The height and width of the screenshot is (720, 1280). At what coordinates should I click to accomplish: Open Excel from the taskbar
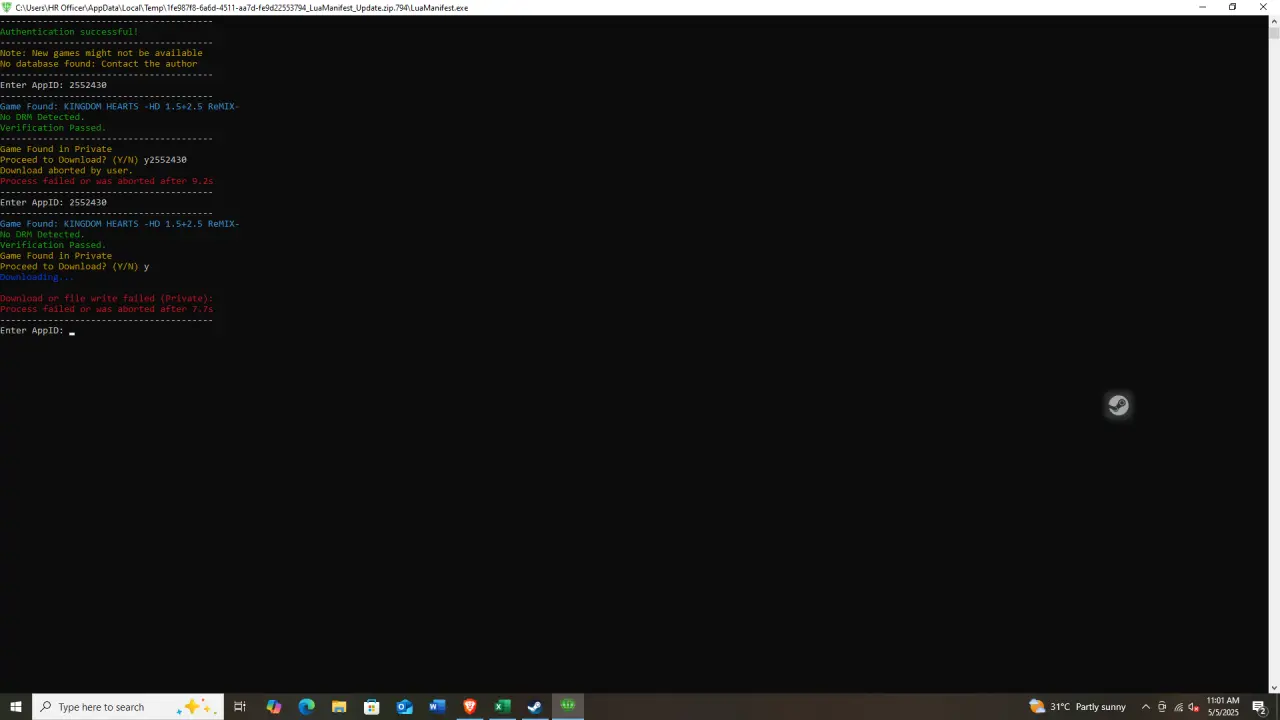point(502,707)
